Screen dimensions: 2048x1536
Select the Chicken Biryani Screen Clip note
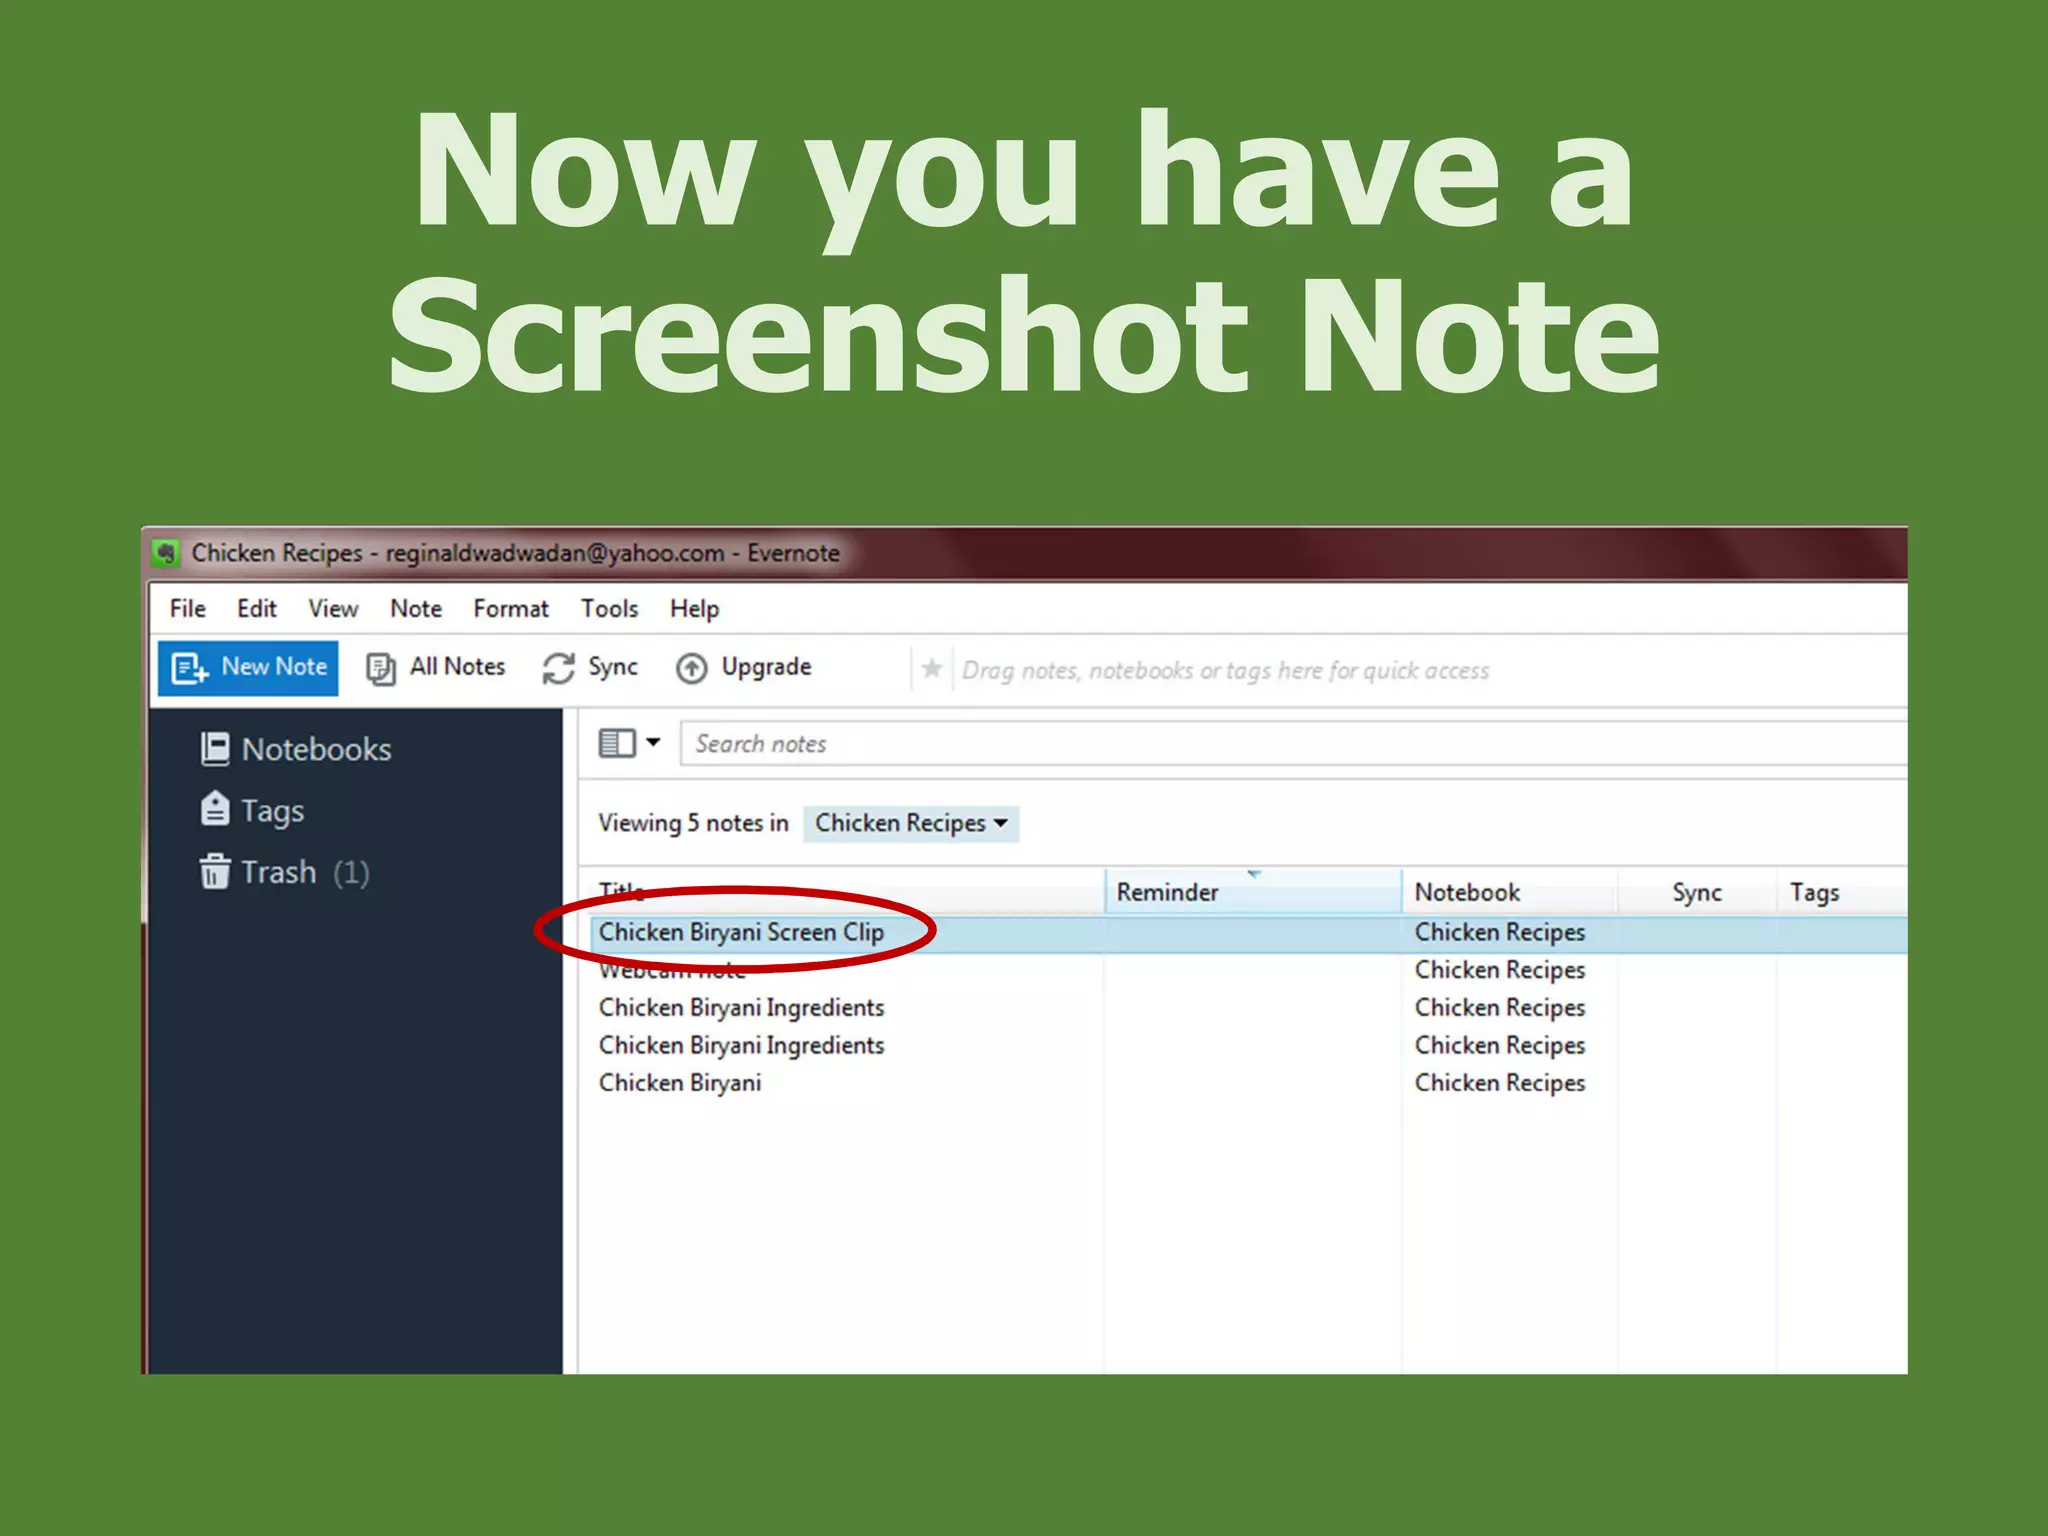pyautogui.click(x=741, y=932)
